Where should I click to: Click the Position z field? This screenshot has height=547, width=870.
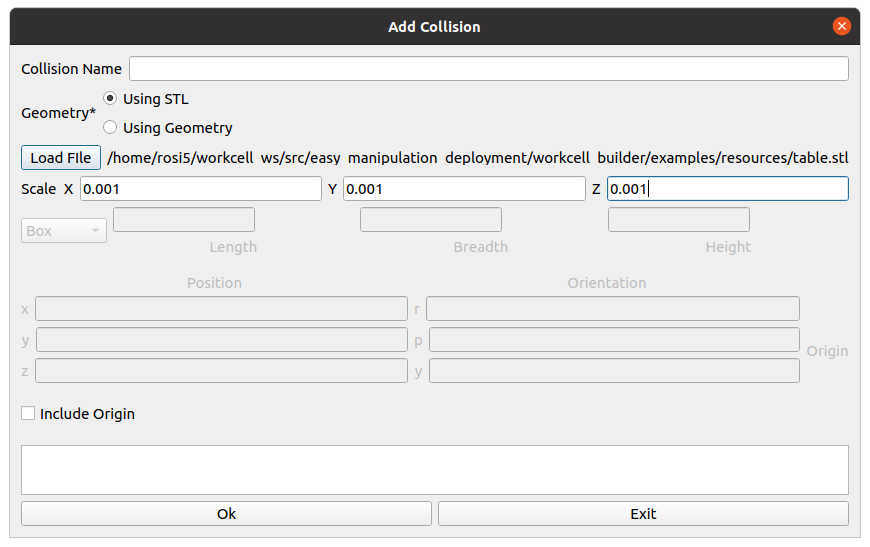[221, 371]
